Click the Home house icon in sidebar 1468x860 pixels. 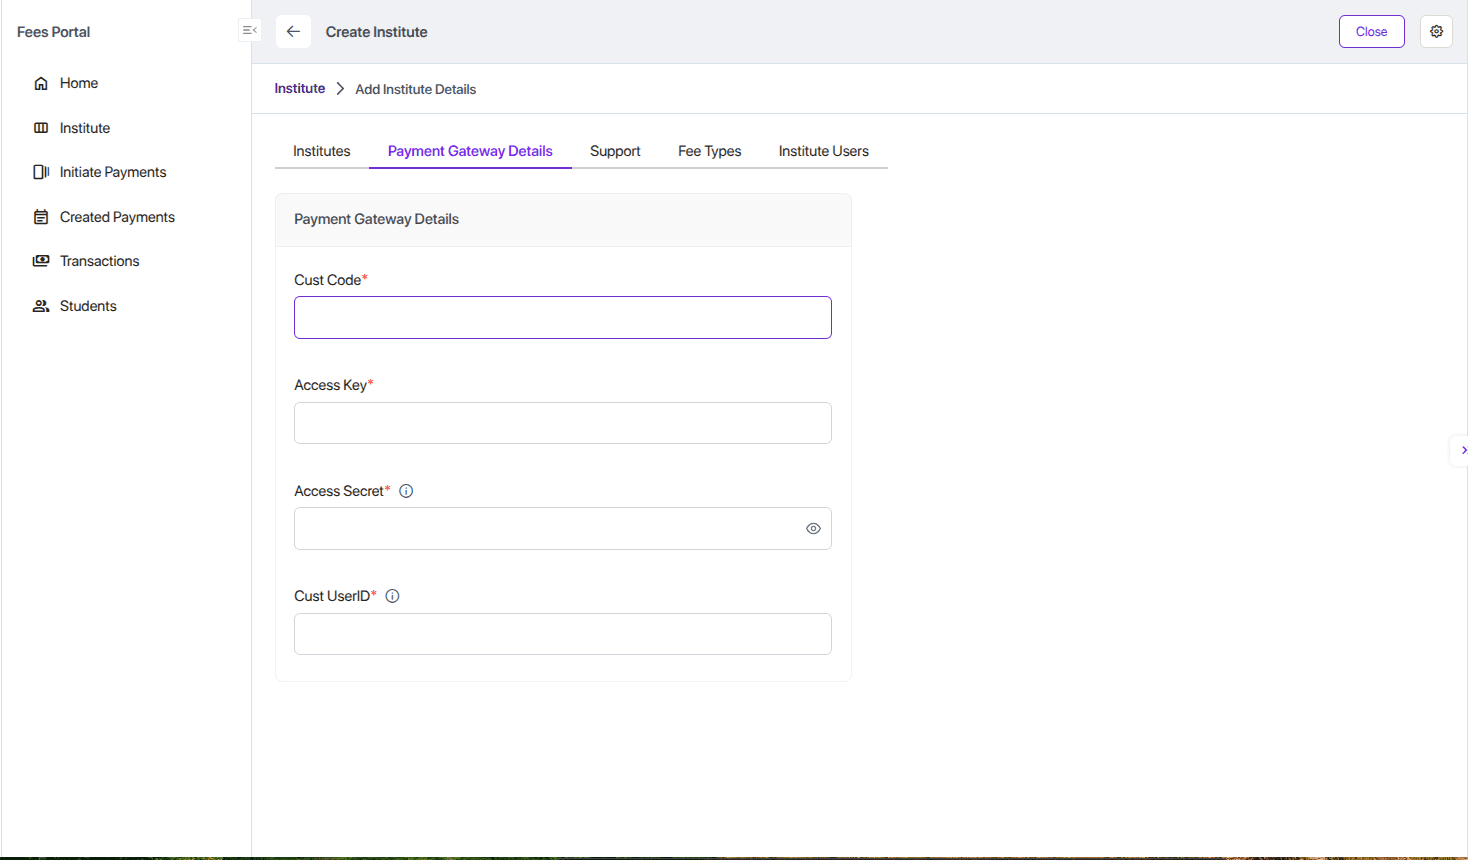[41, 83]
